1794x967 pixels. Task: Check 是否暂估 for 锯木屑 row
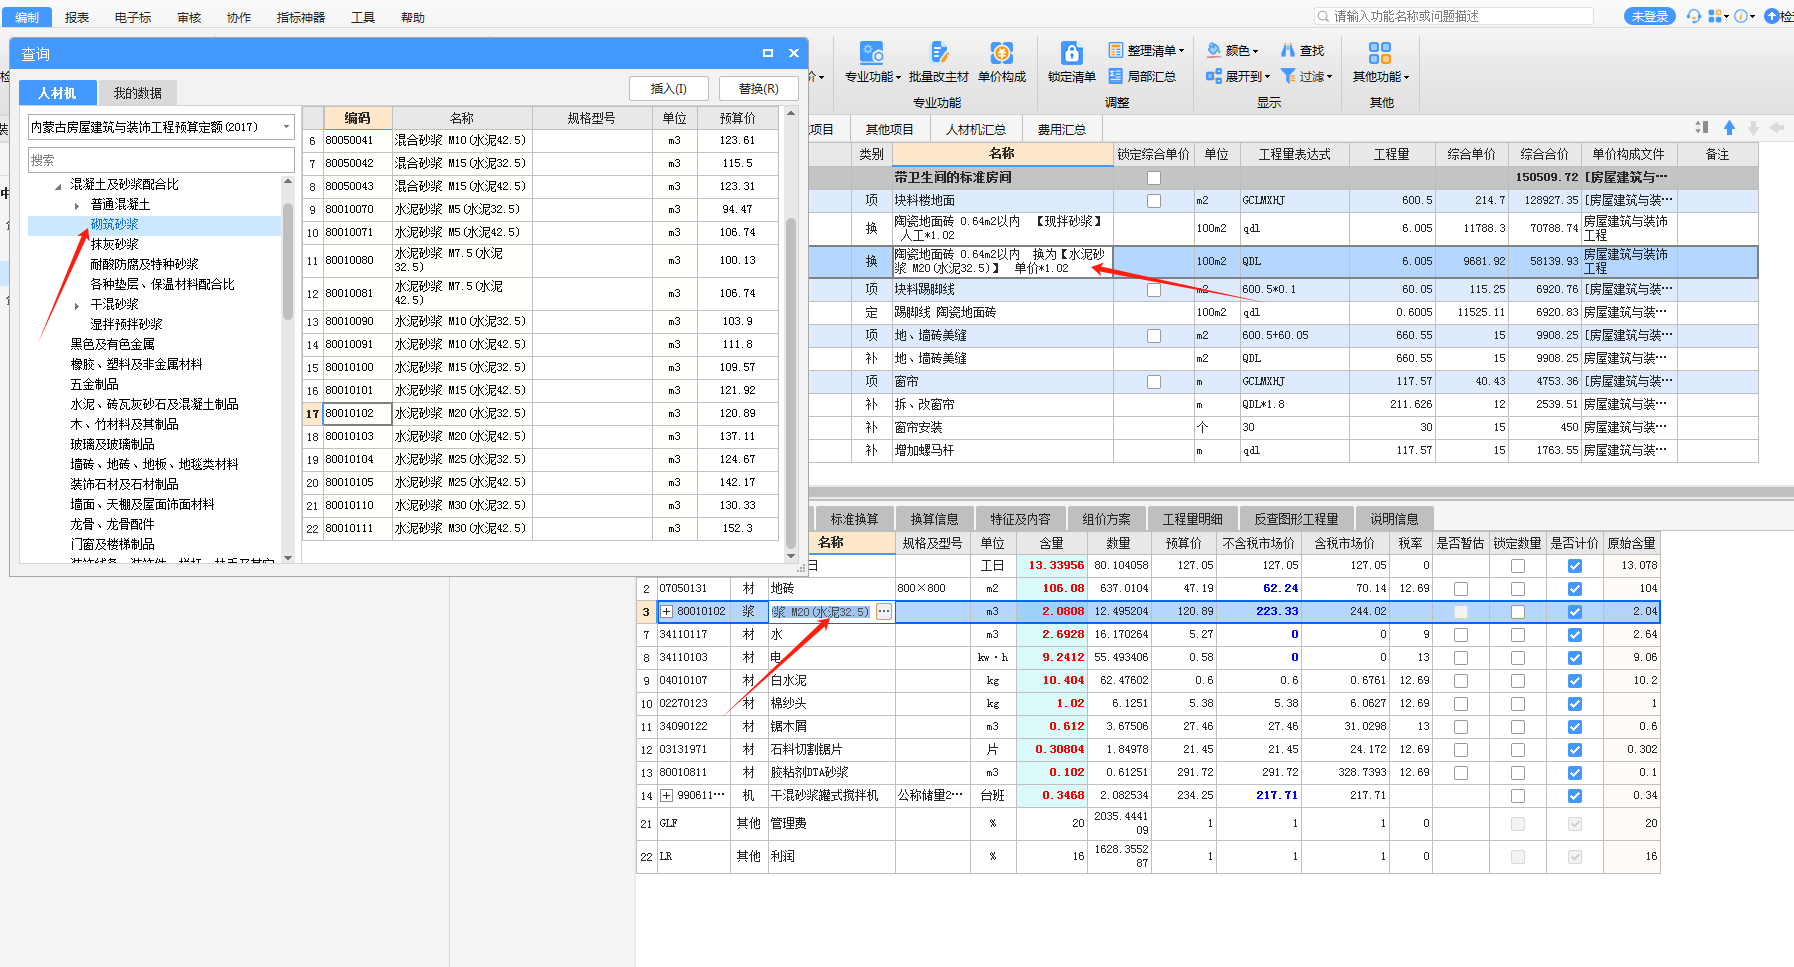tap(1461, 727)
